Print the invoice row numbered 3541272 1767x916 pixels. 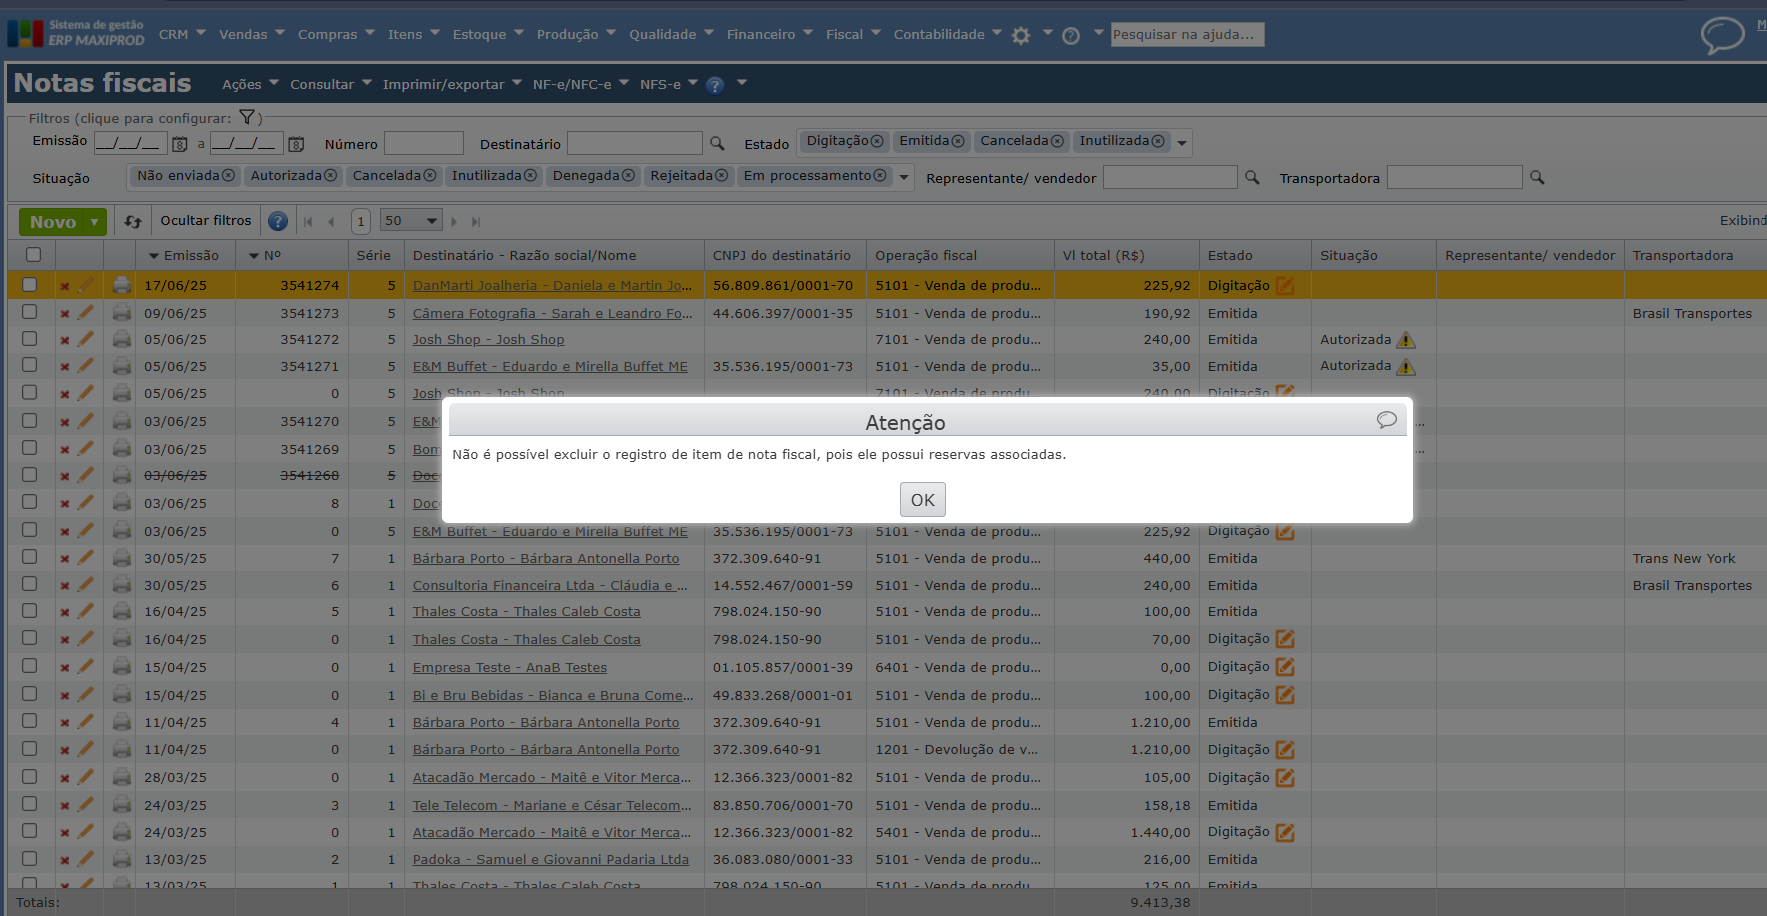122,340
